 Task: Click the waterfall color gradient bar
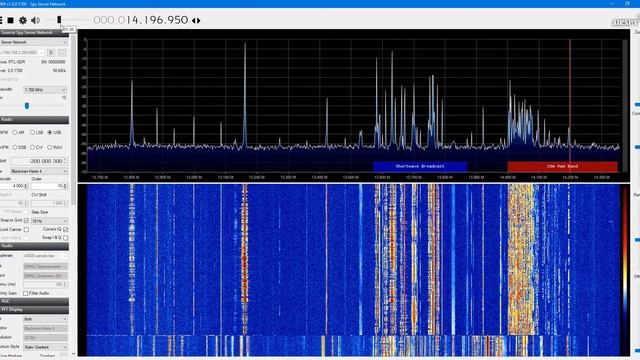(625, 269)
